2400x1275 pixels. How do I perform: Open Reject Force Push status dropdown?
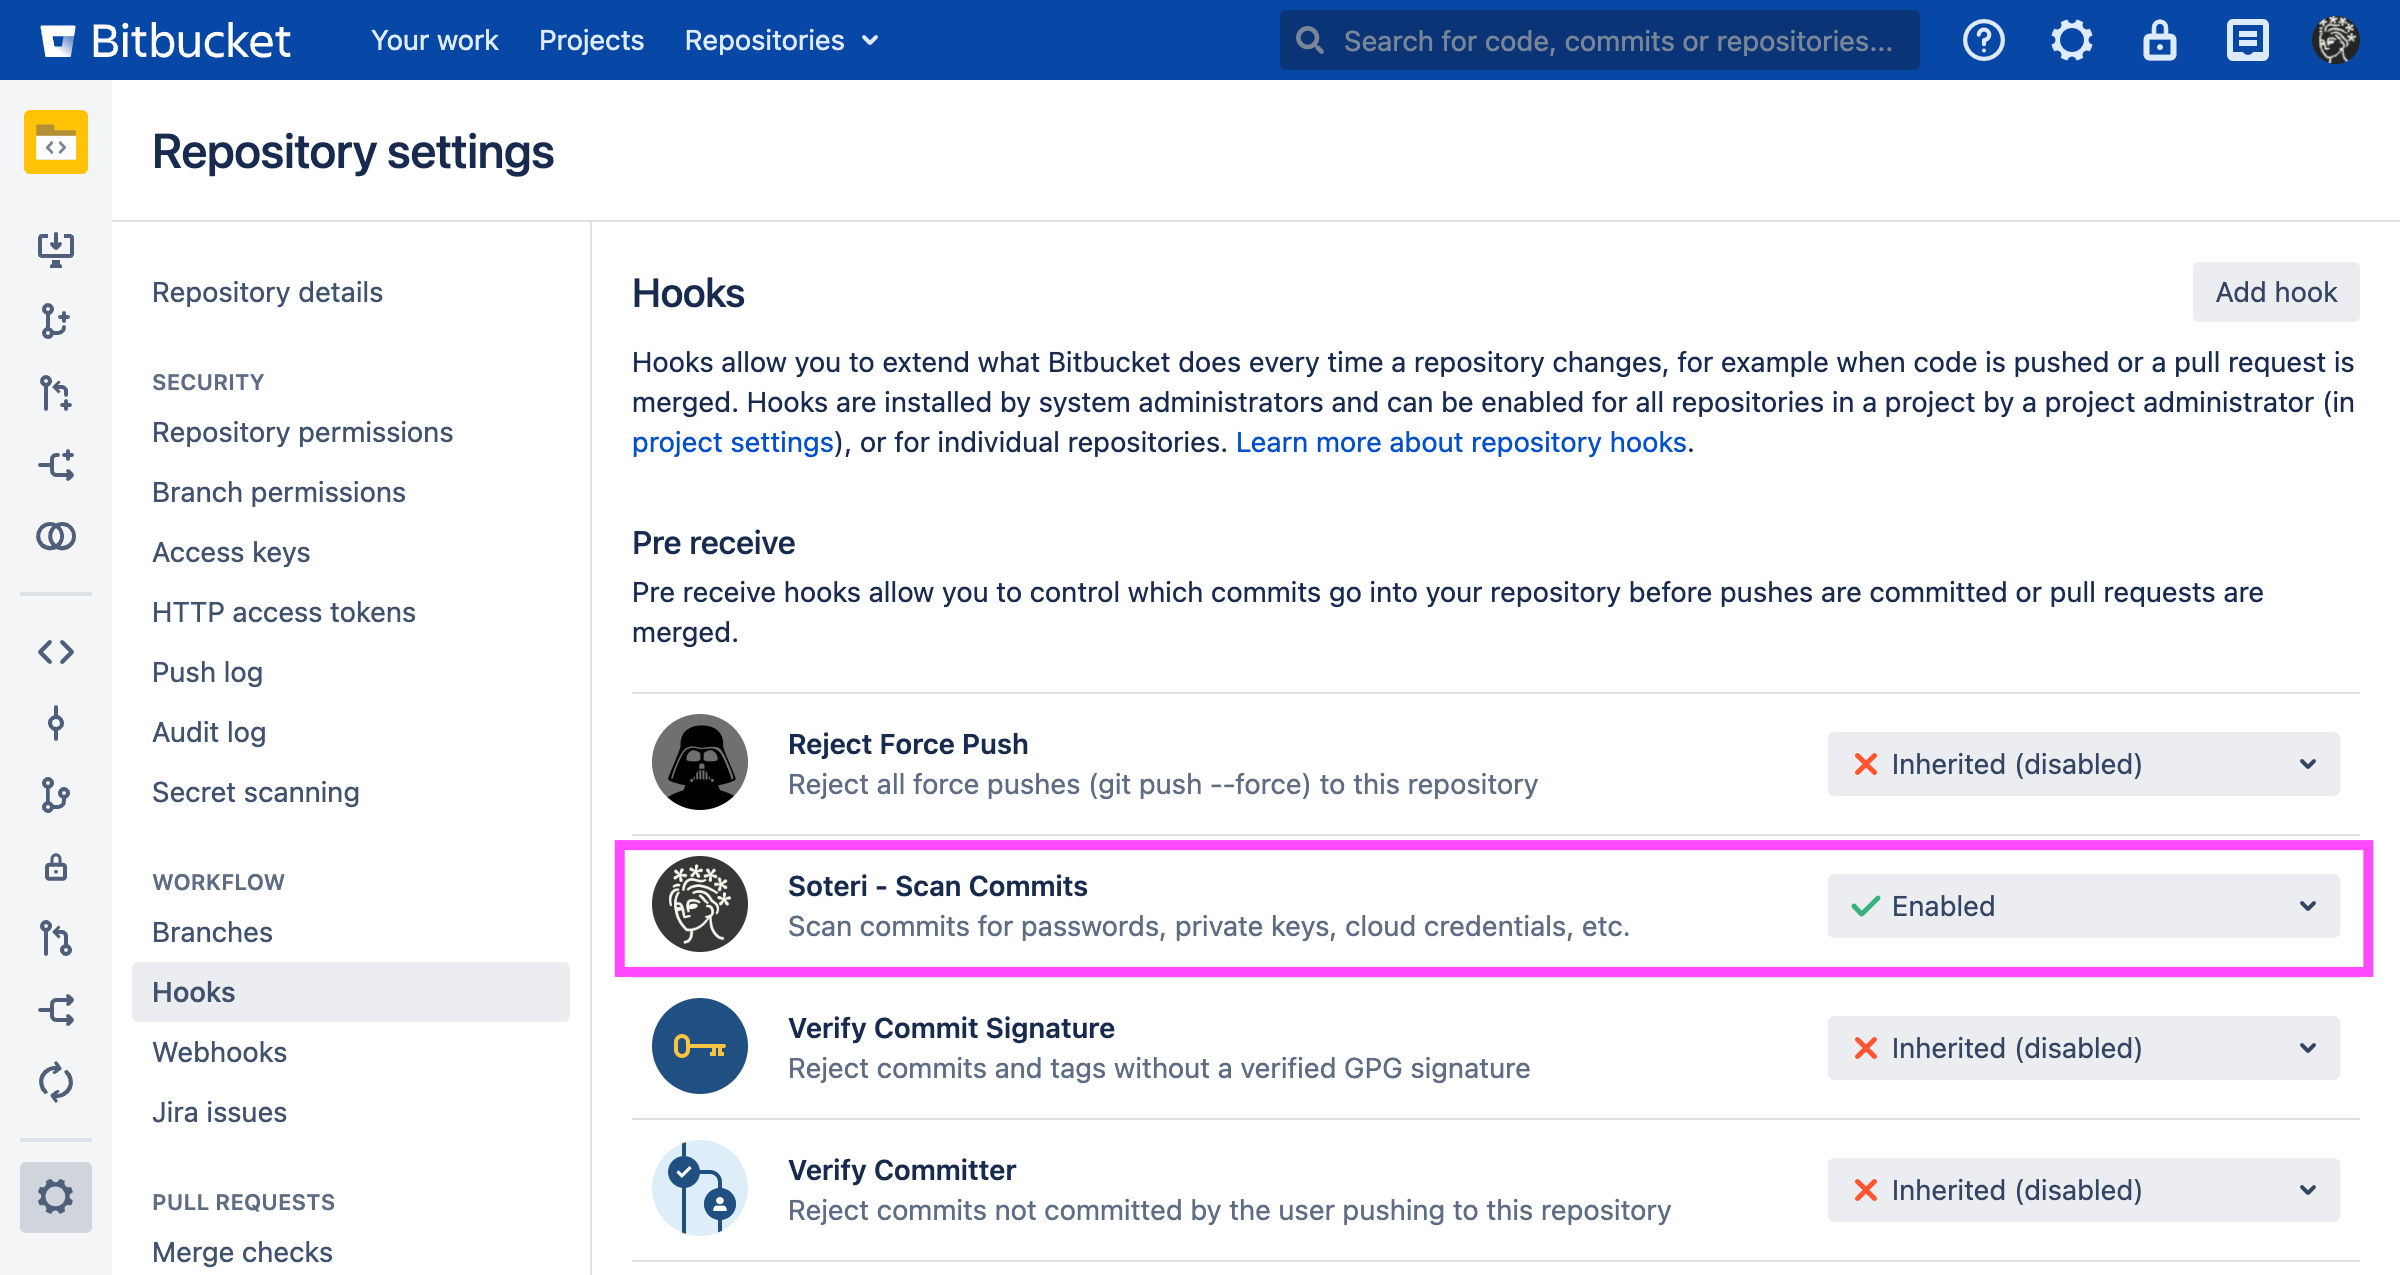pos(2083,764)
